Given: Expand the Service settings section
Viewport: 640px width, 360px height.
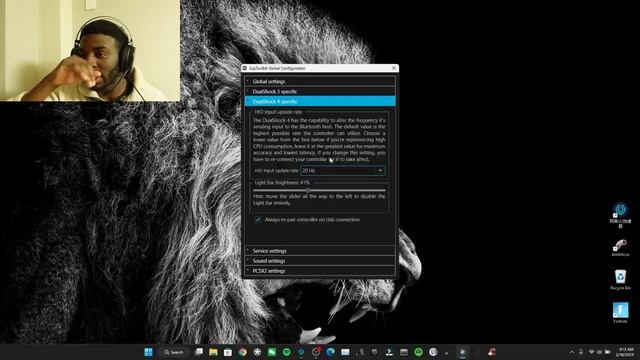Looking at the screenshot, I should (x=320, y=251).
